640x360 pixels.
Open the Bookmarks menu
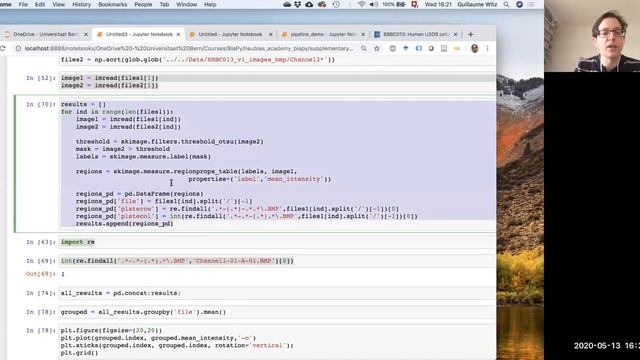[x=113, y=4]
